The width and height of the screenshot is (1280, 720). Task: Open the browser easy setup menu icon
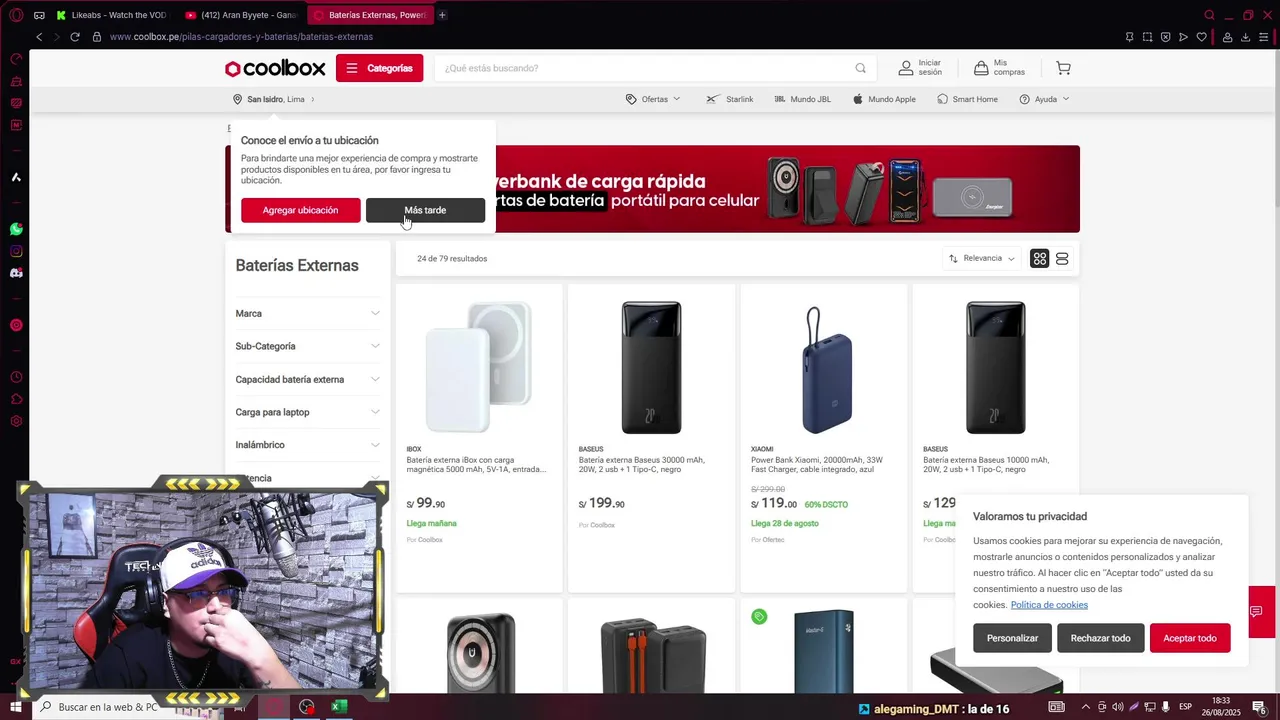pyautogui.click(x=1265, y=37)
